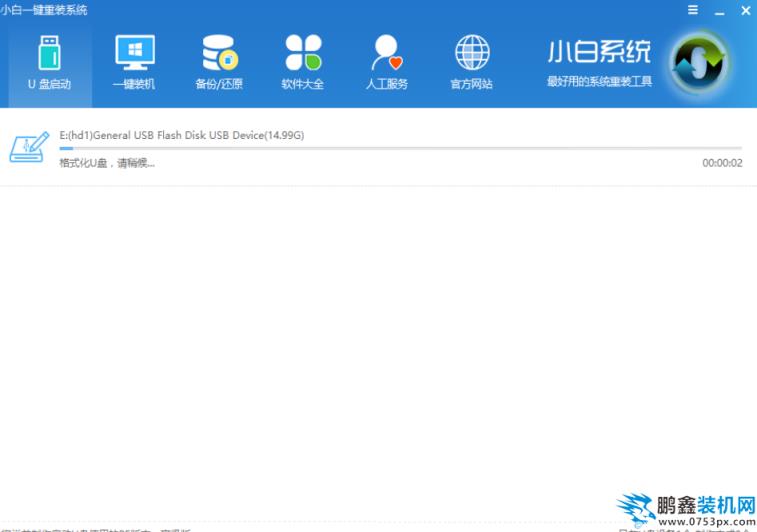Open 软件大全 section
The width and height of the screenshot is (757, 532).
click(303, 63)
